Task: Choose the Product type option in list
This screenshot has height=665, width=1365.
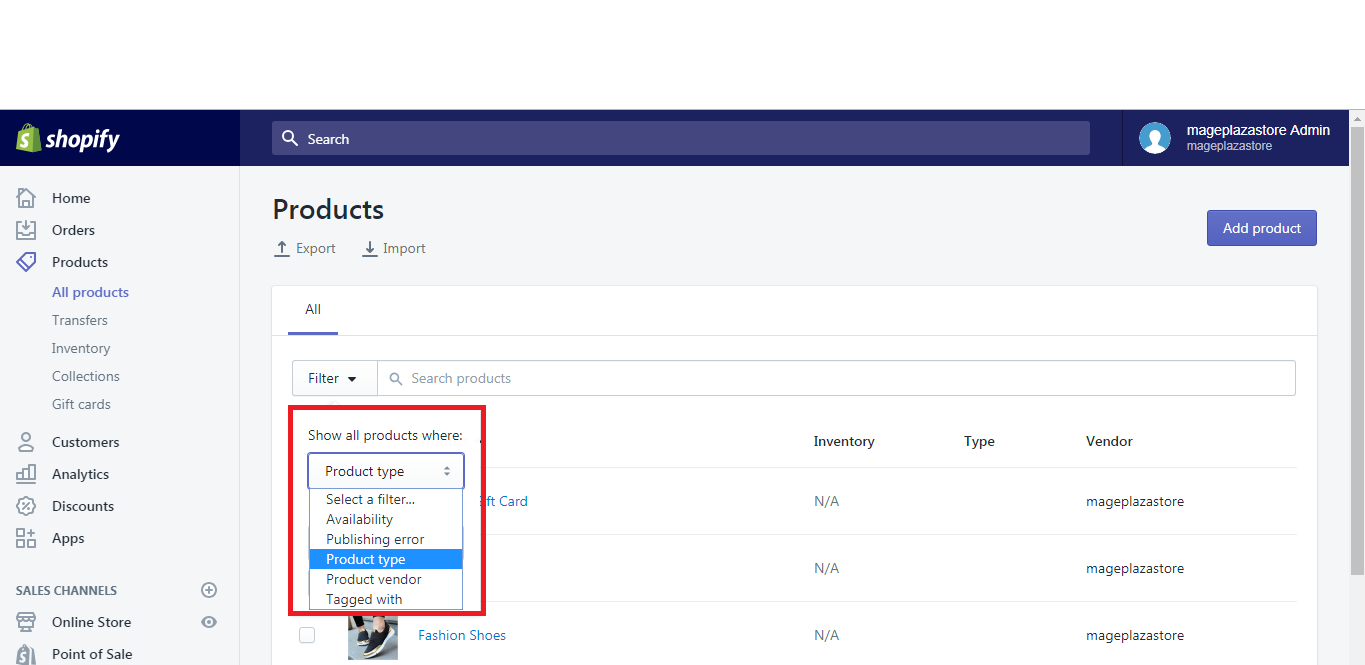Action: [386, 559]
